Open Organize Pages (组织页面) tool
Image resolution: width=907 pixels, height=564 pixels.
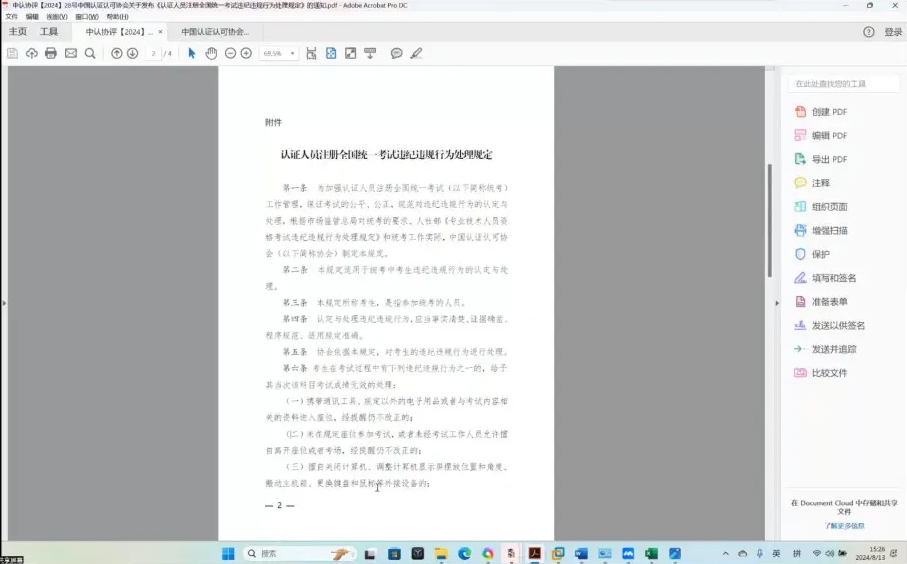821,207
